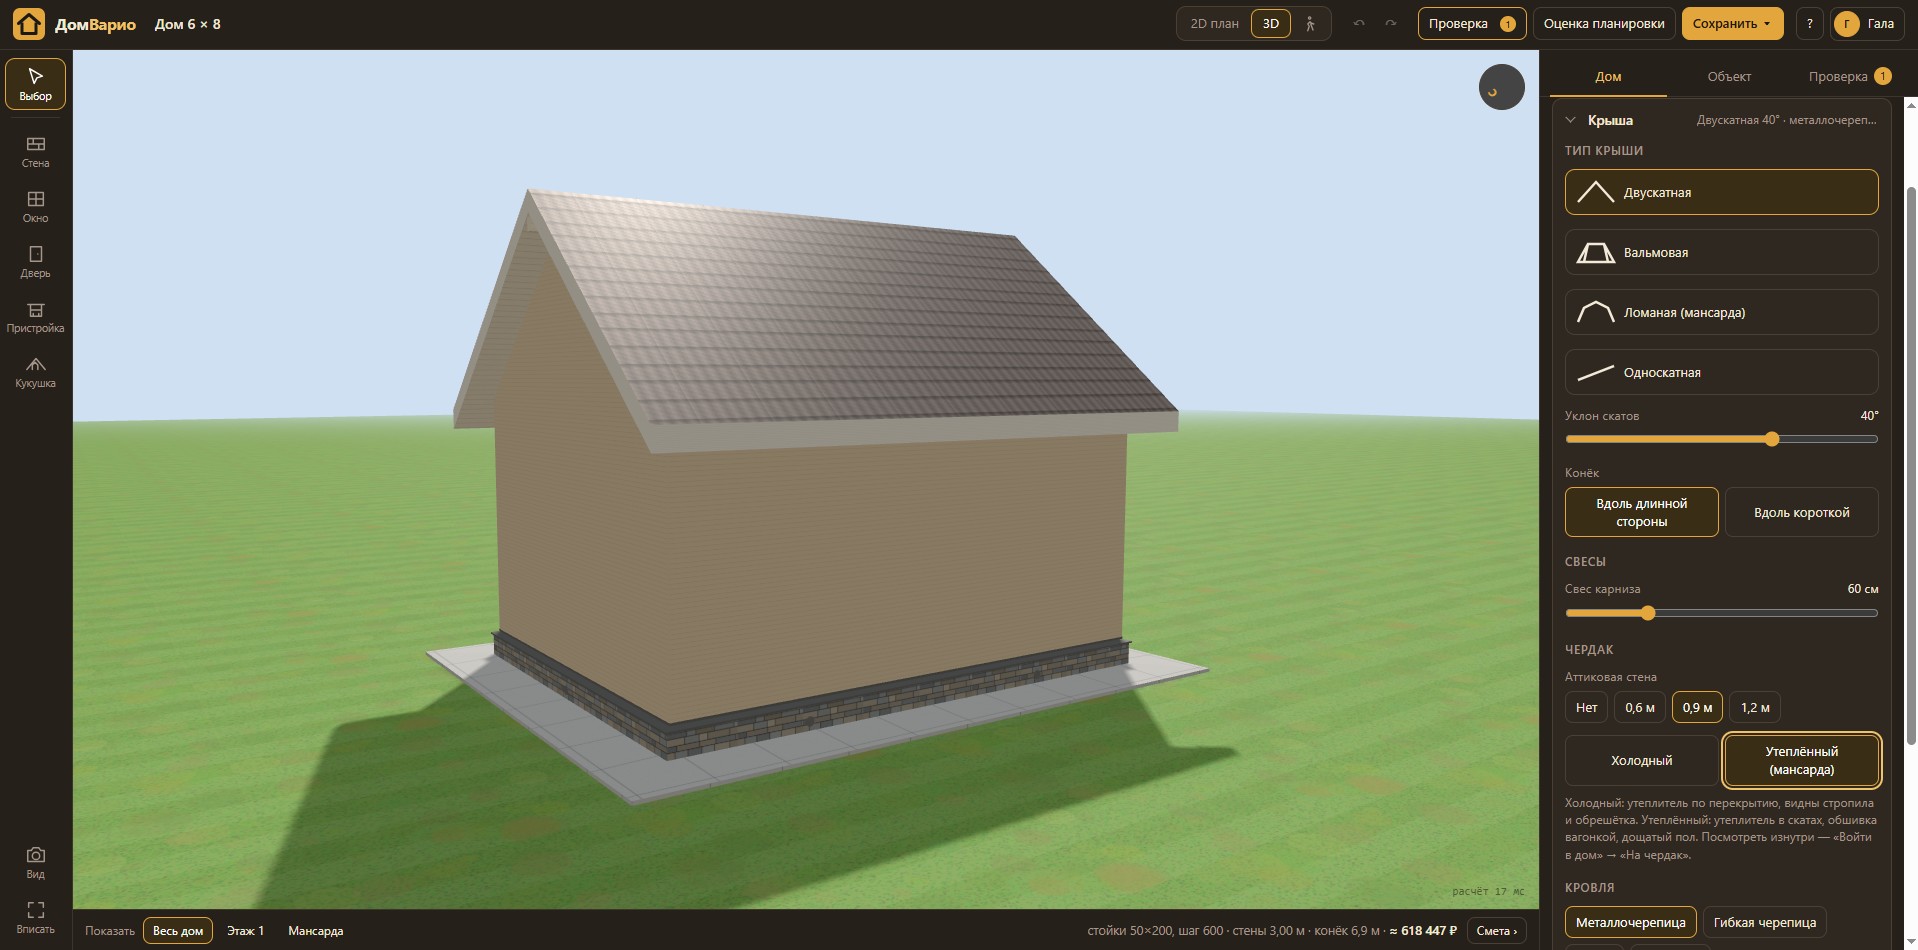Choose Вальмовая roof type
Screen dimensions: 1918x950
click(x=1721, y=252)
